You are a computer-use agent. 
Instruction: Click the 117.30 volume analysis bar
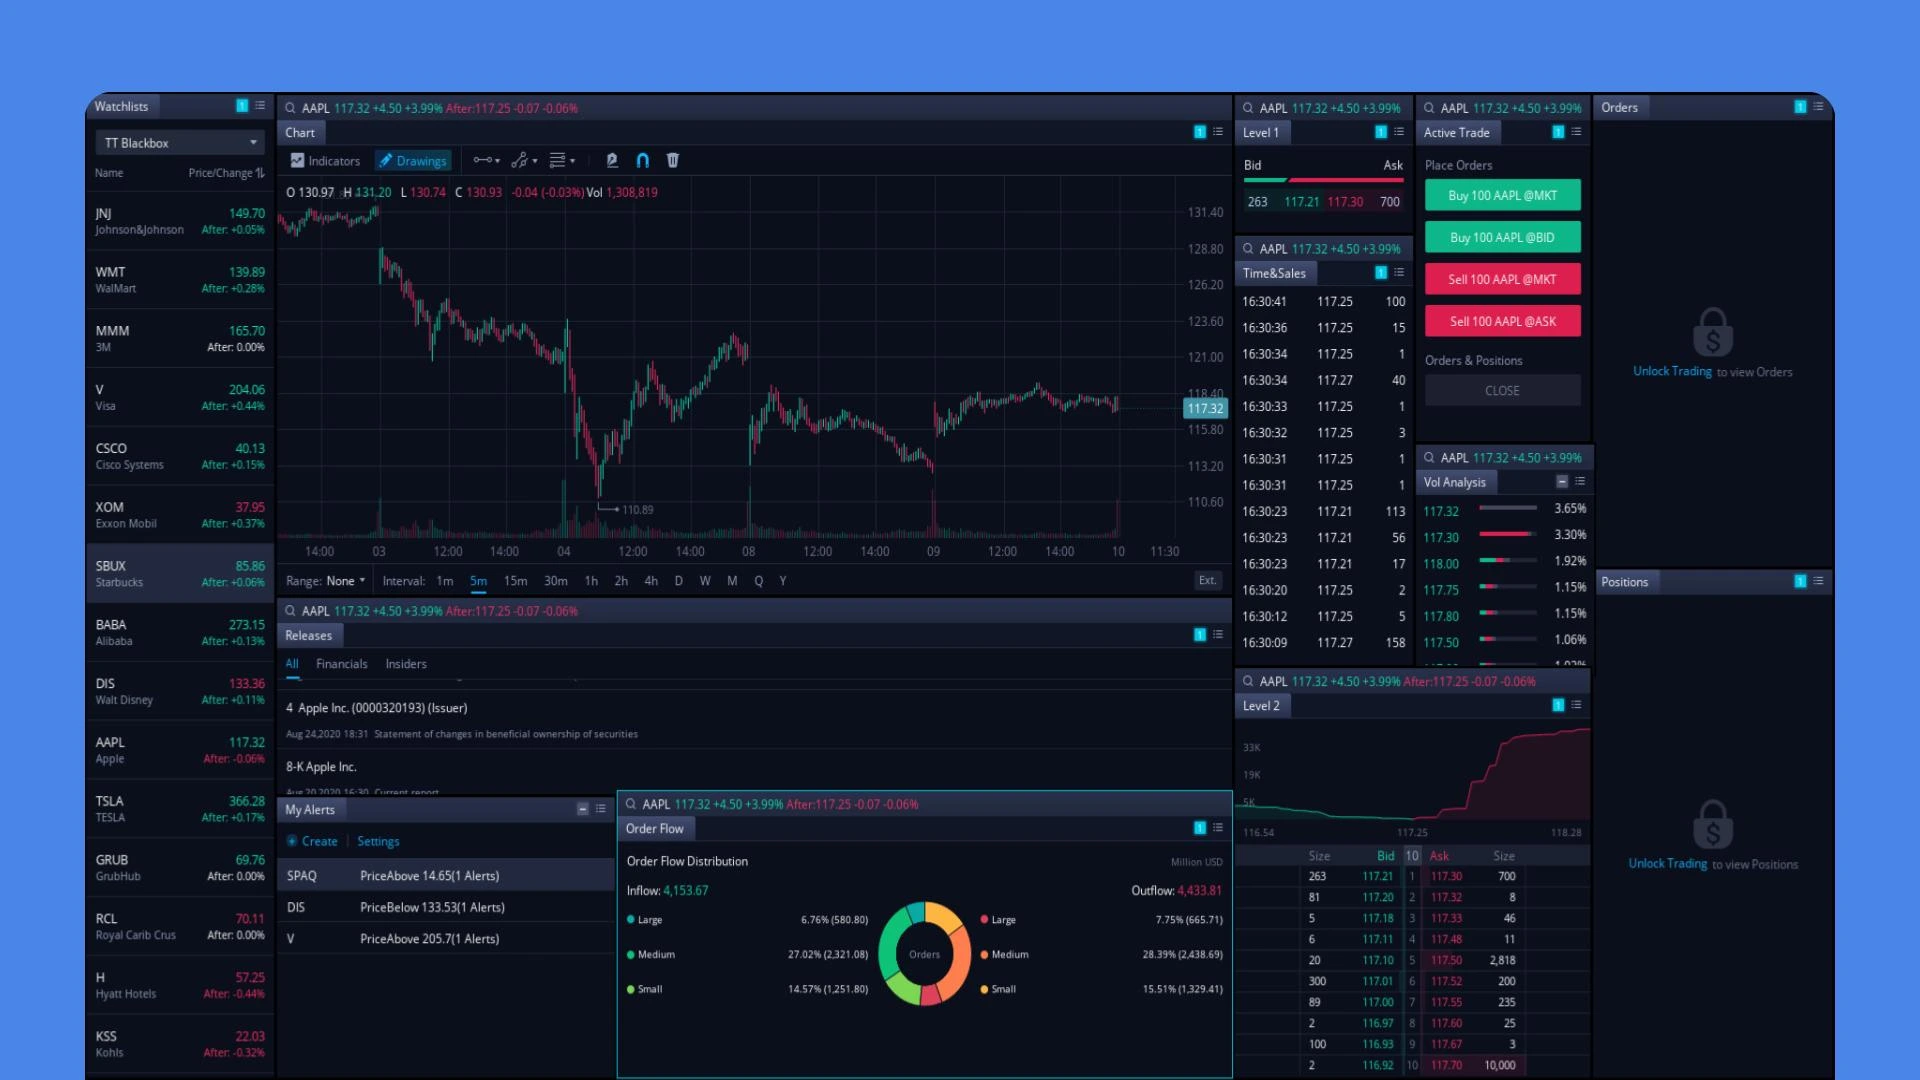point(1507,535)
